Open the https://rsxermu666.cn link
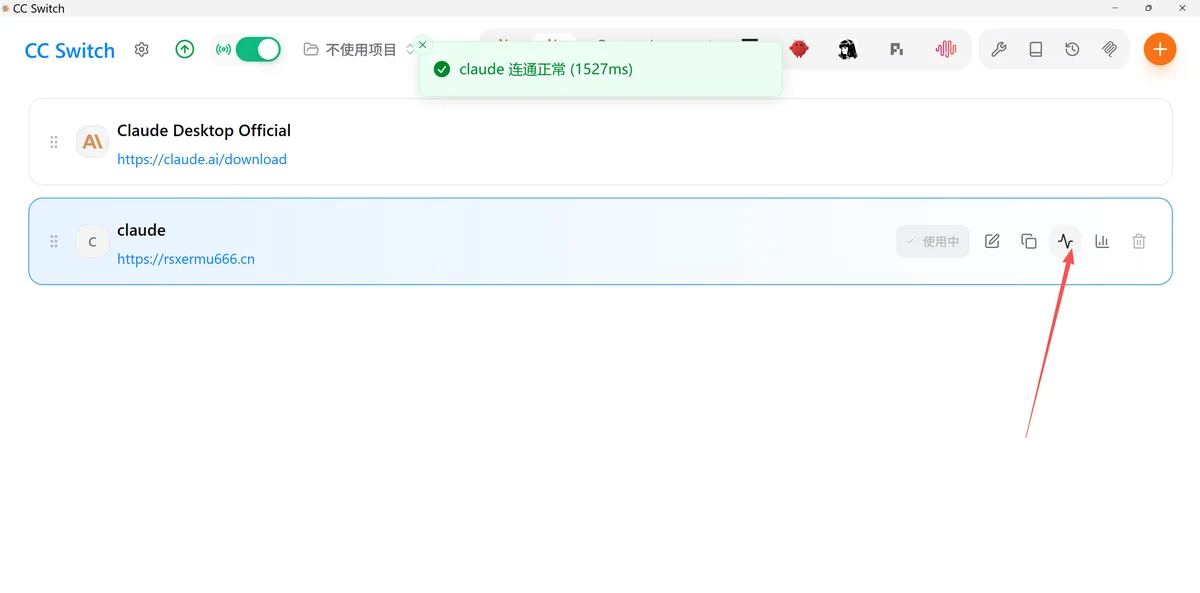Screen dimensions: 1200x593 pos(186,259)
